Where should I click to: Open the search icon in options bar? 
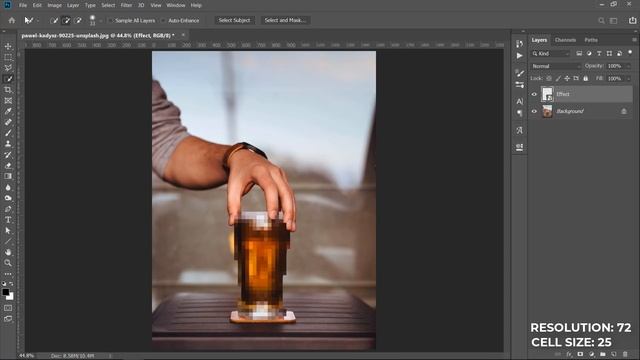[601, 20]
